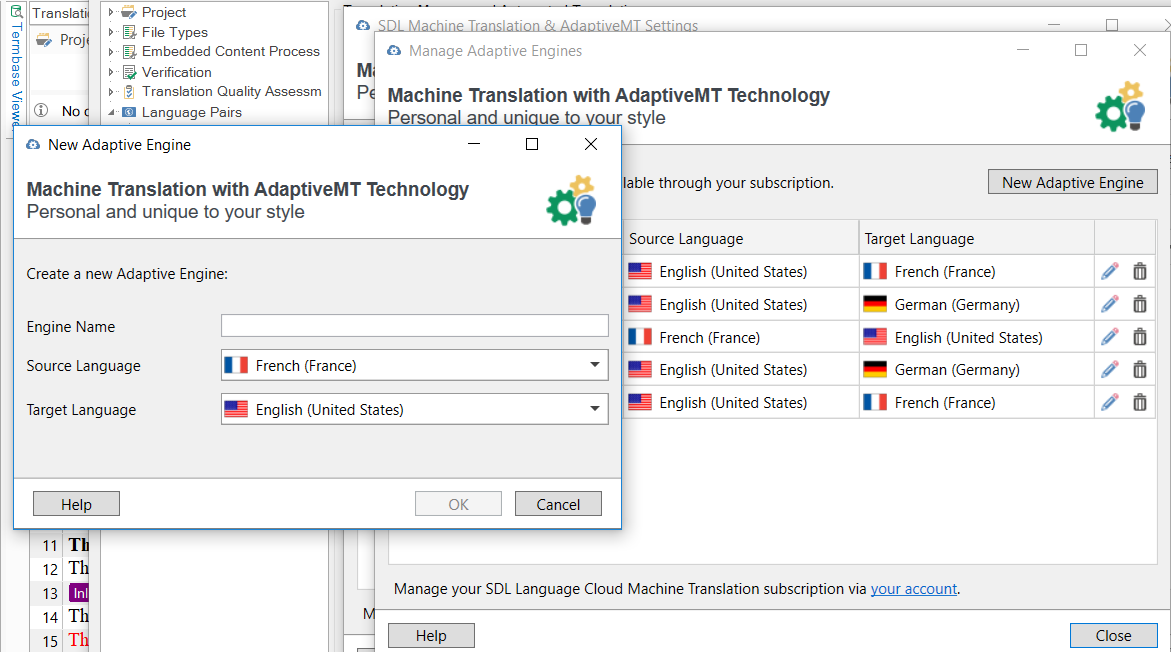Viewport: 1171px width, 652px height.
Task: Expand the File Types tree node
Action: pos(111,32)
